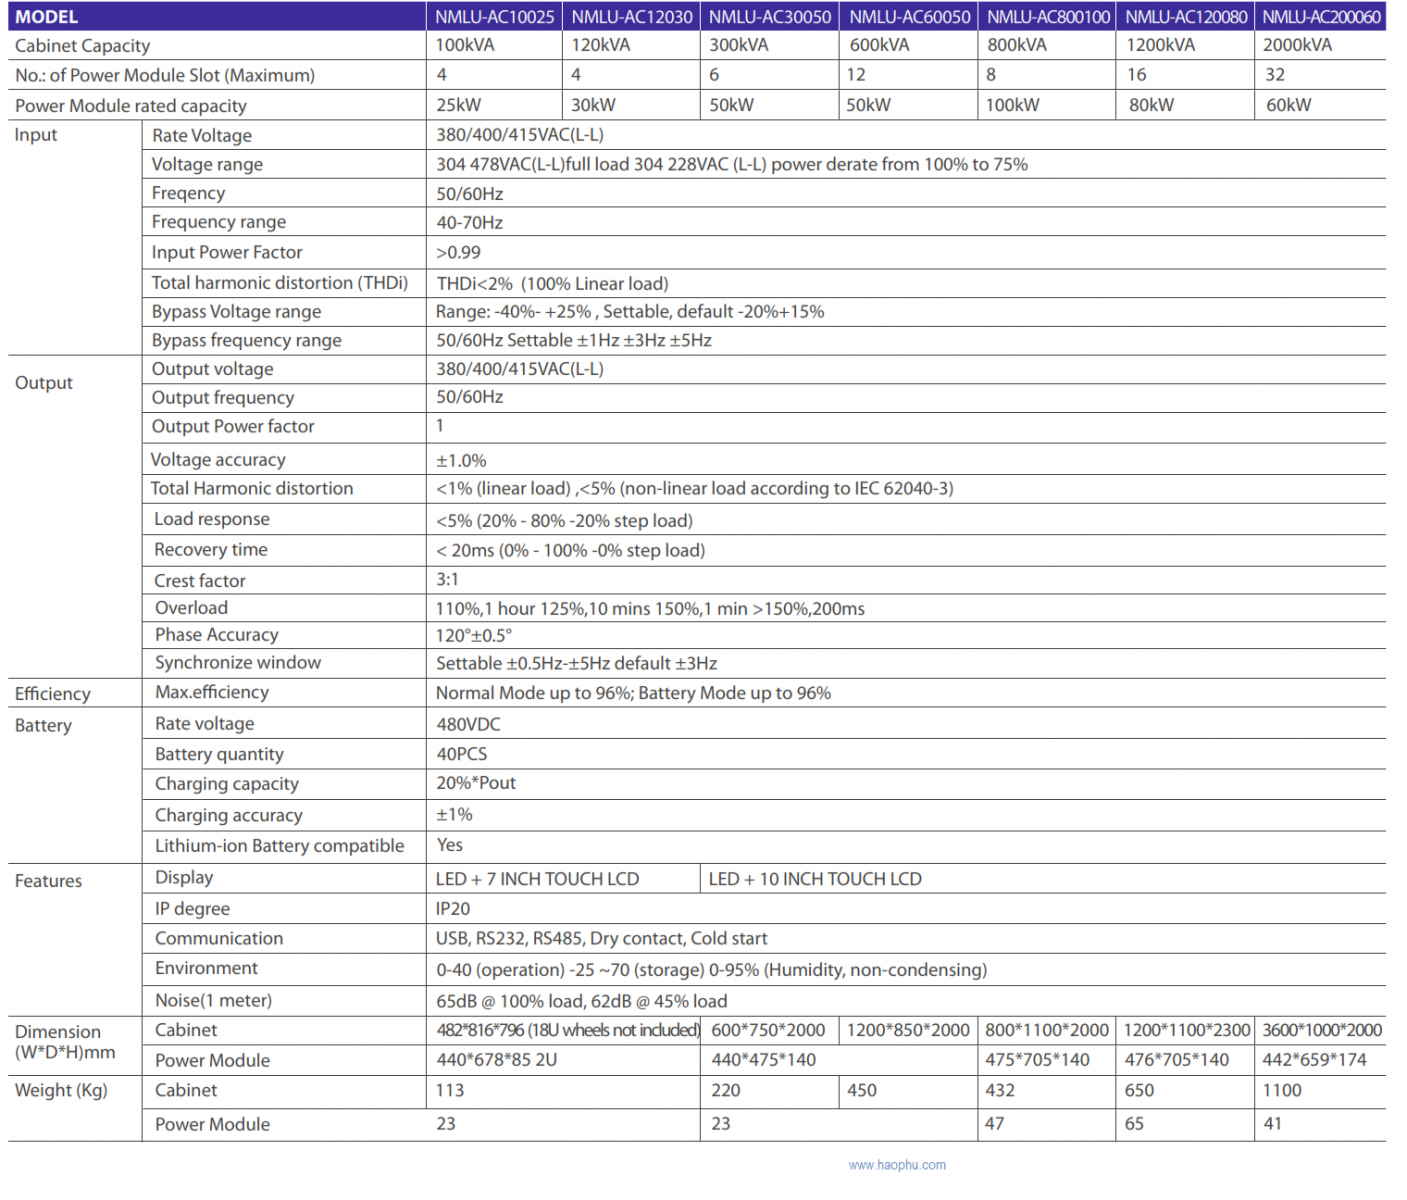Click the Efficiency section label
Viewport: 1407px width, 1200px height.
(x=52, y=694)
